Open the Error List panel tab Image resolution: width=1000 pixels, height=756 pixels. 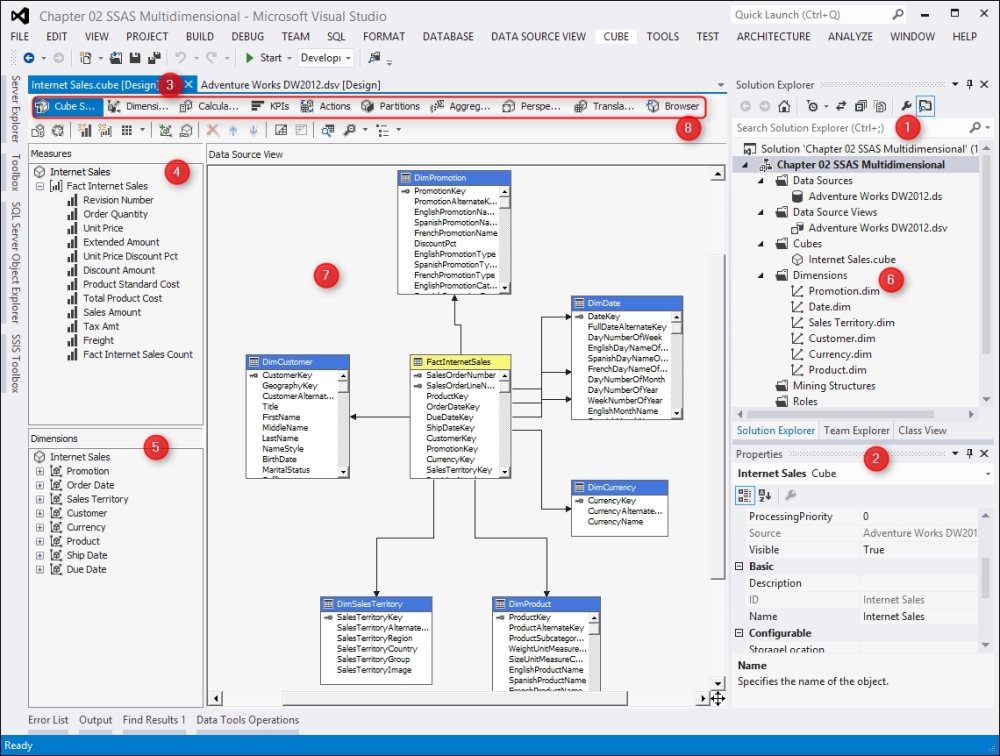pyautogui.click(x=48, y=720)
